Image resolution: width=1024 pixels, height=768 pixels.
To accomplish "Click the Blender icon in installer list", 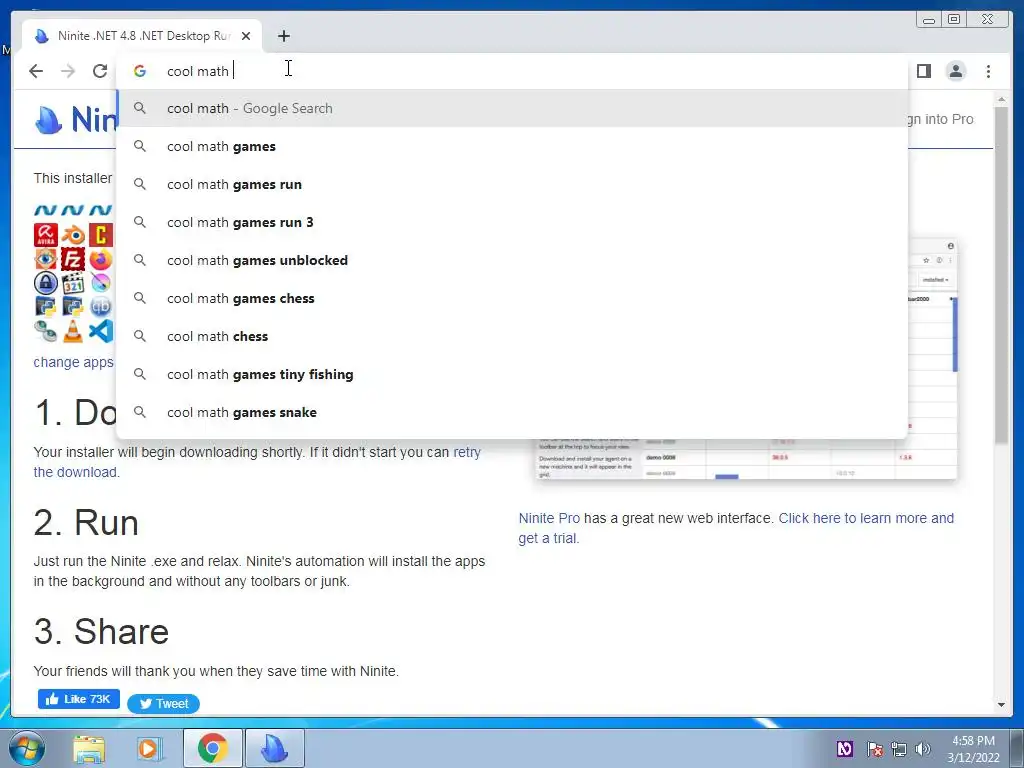I will point(73,235).
